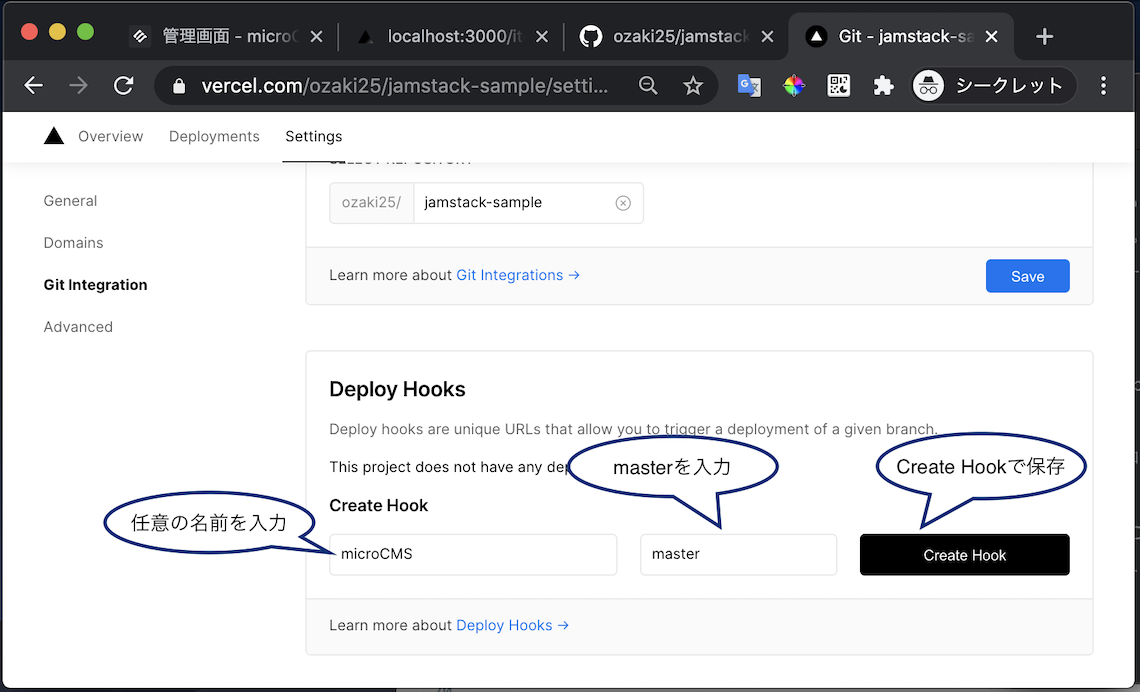Click the vercel.com address bar URL
The height and width of the screenshot is (692, 1140).
pos(404,86)
